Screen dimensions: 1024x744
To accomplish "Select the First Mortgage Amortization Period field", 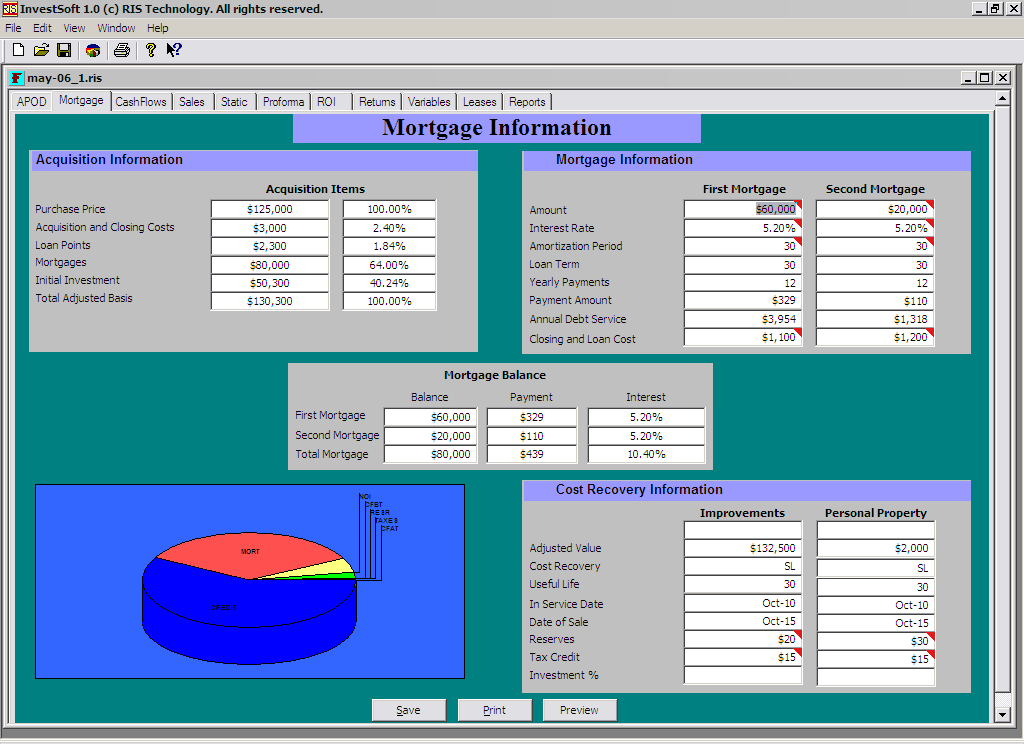I will (743, 246).
